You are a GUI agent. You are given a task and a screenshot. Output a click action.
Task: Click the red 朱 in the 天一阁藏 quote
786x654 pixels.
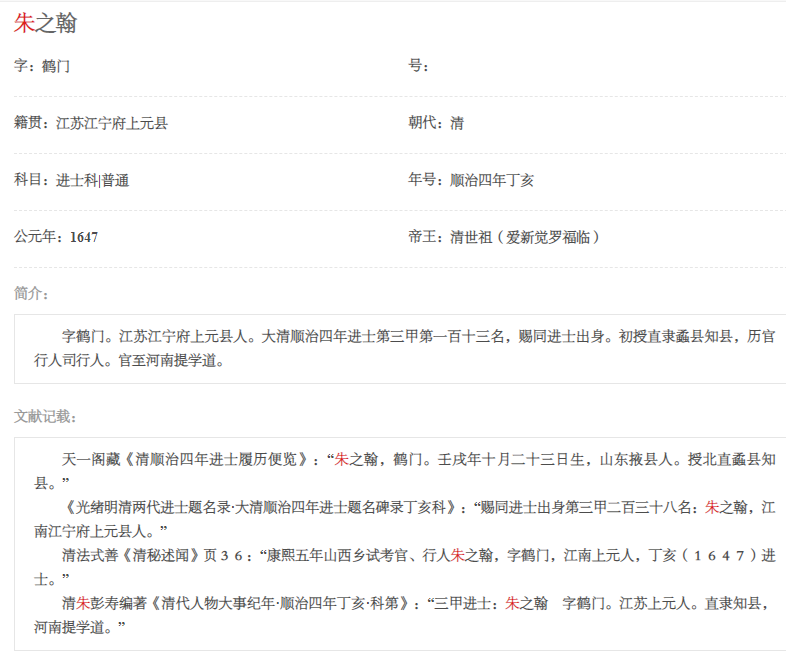(341, 460)
